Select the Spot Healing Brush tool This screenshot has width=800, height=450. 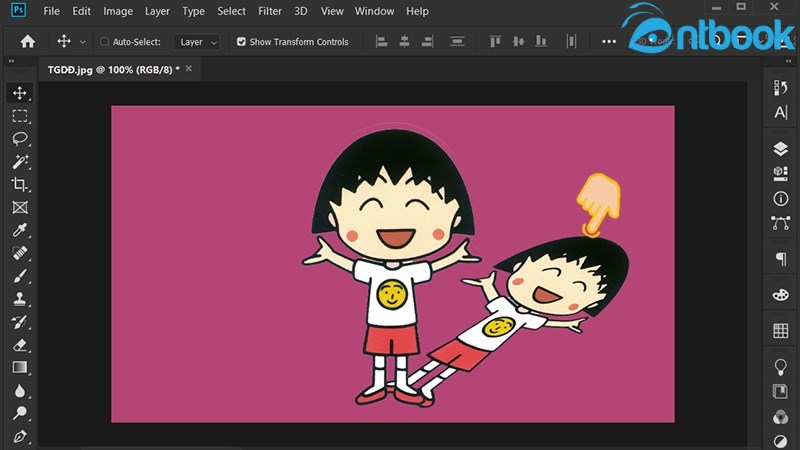pyautogui.click(x=20, y=253)
